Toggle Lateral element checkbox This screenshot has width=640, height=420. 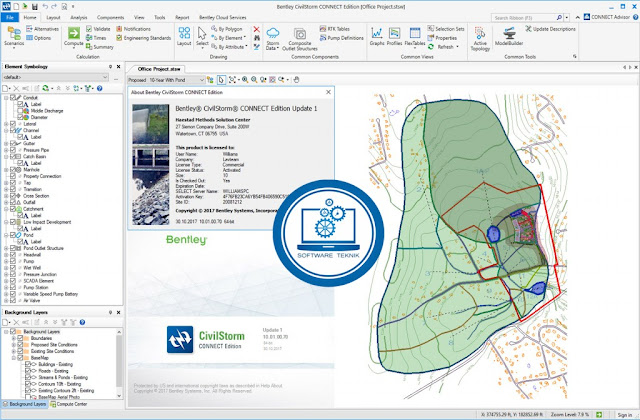[13, 124]
